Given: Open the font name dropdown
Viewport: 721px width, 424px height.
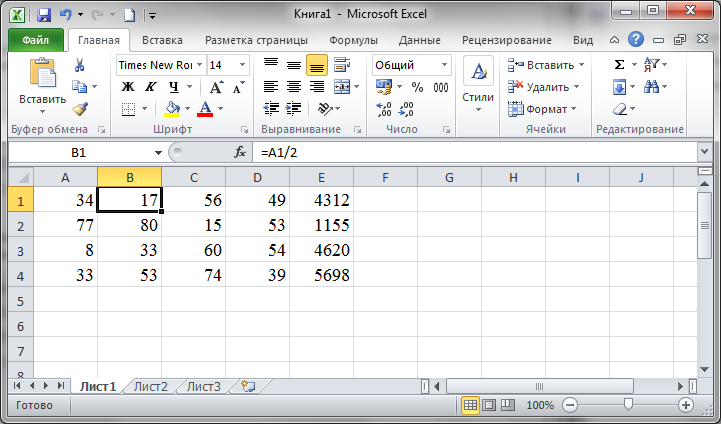Looking at the screenshot, I should pyautogui.click(x=200, y=65).
